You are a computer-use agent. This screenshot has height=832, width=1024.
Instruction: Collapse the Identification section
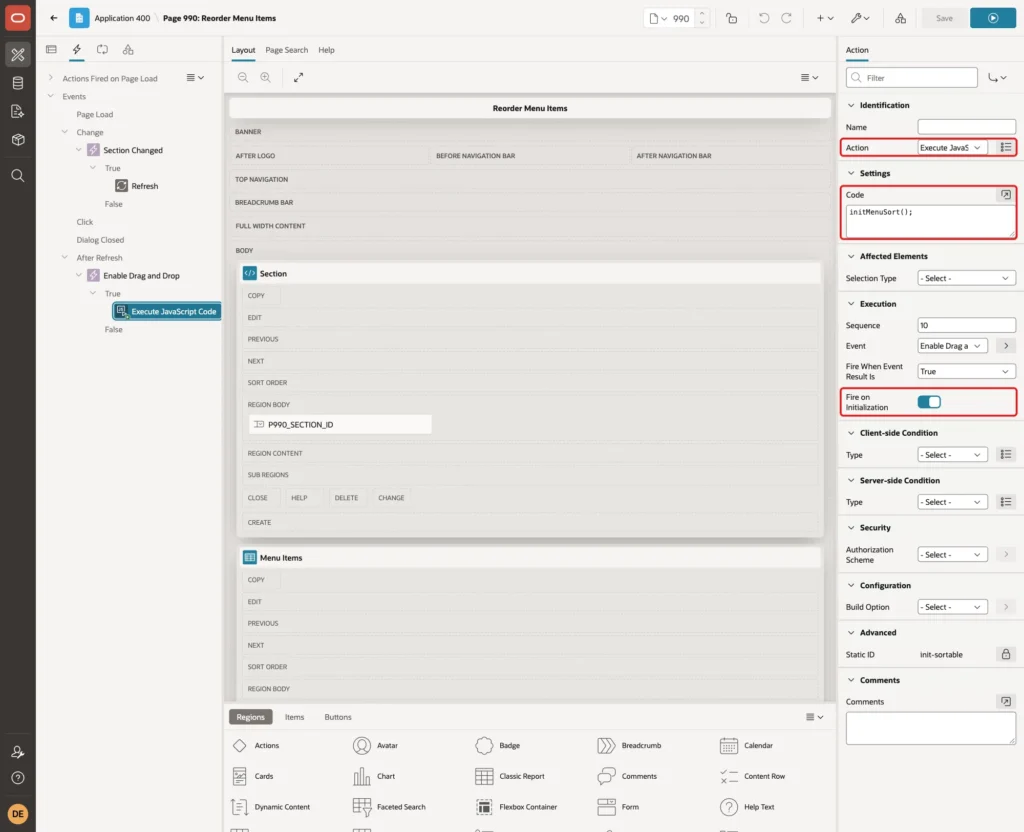point(851,105)
